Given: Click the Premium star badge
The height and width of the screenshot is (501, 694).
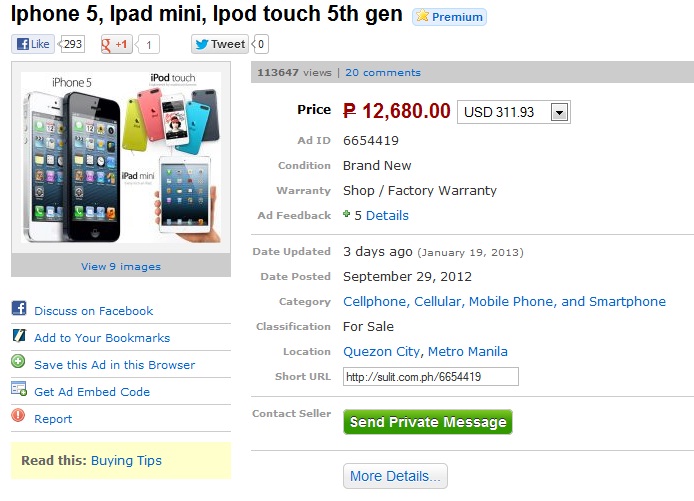Looking at the screenshot, I should [x=449, y=17].
